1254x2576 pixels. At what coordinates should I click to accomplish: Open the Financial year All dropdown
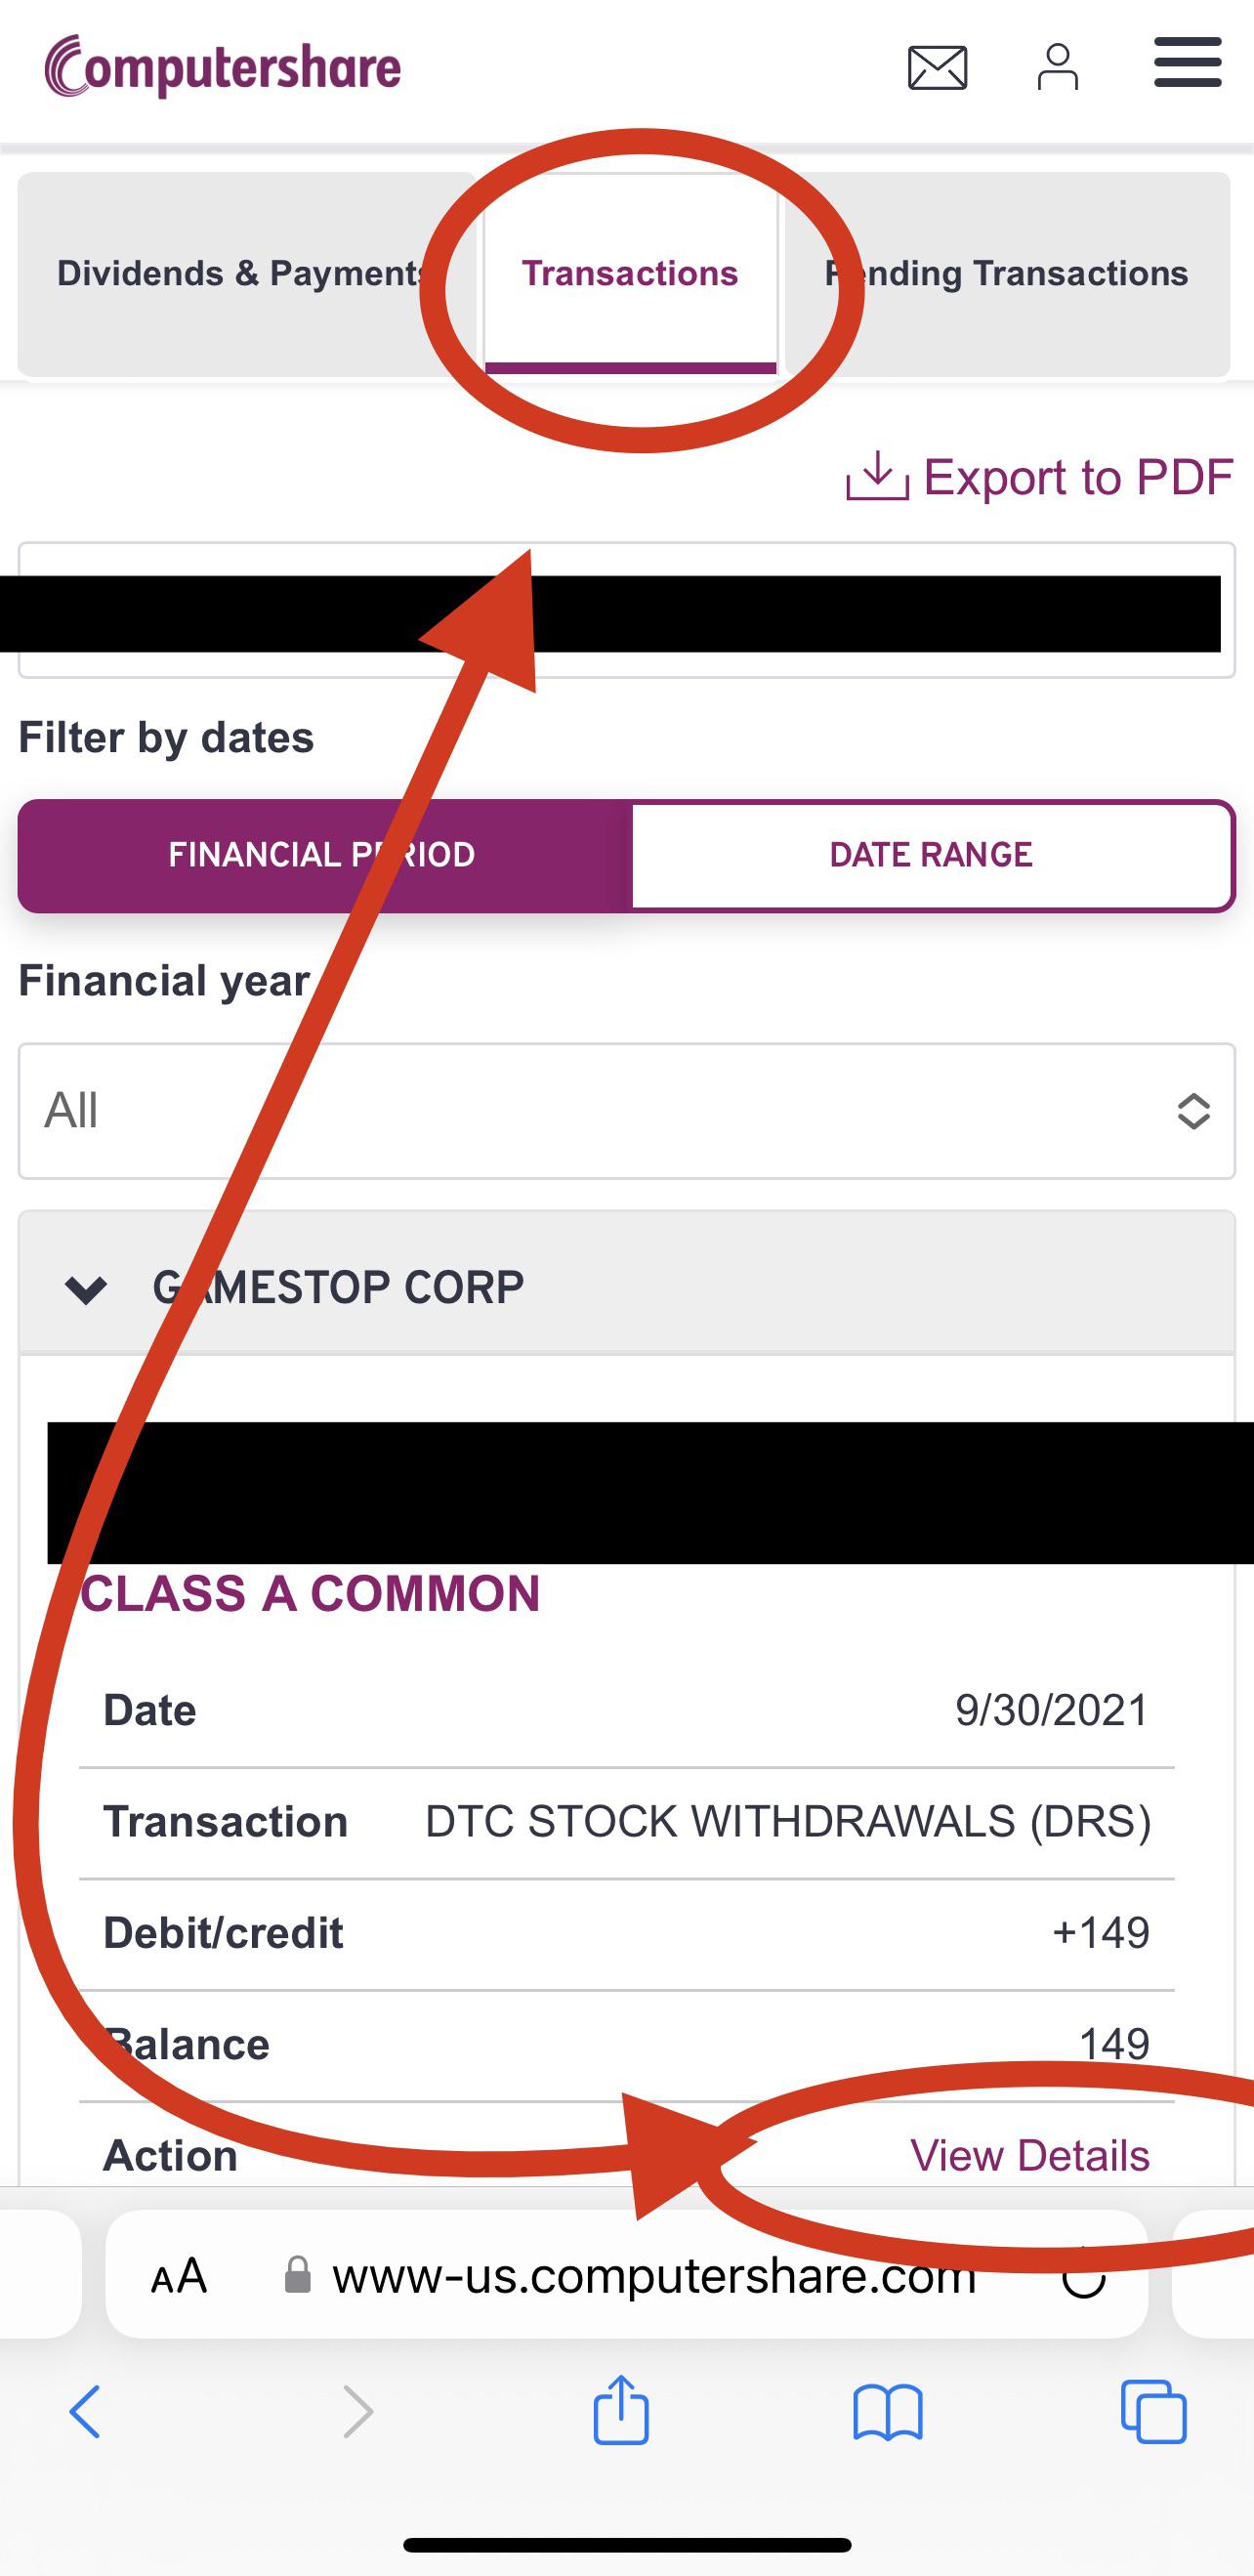coord(627,1111)
